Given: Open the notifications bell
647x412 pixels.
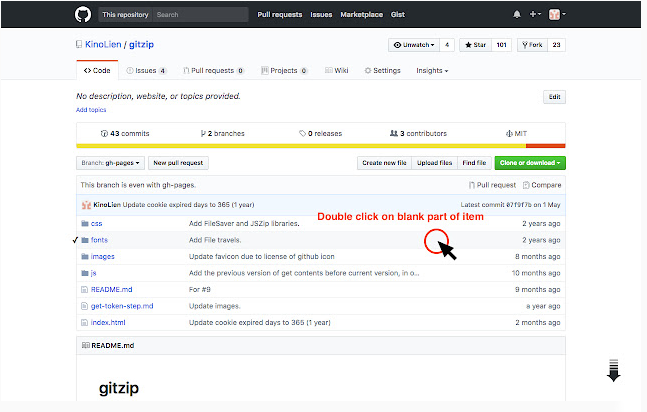Looking at the screenshot, I should [x=517, y=14].
